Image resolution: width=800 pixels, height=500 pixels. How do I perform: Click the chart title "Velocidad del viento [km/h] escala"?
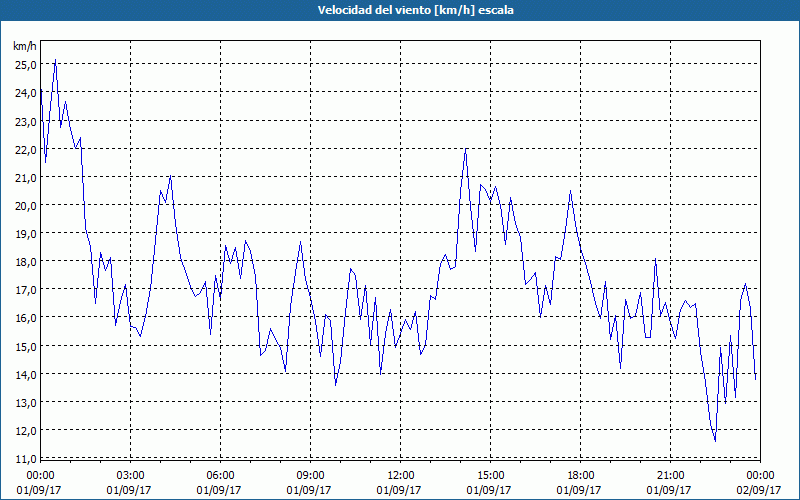coord(415,10)
